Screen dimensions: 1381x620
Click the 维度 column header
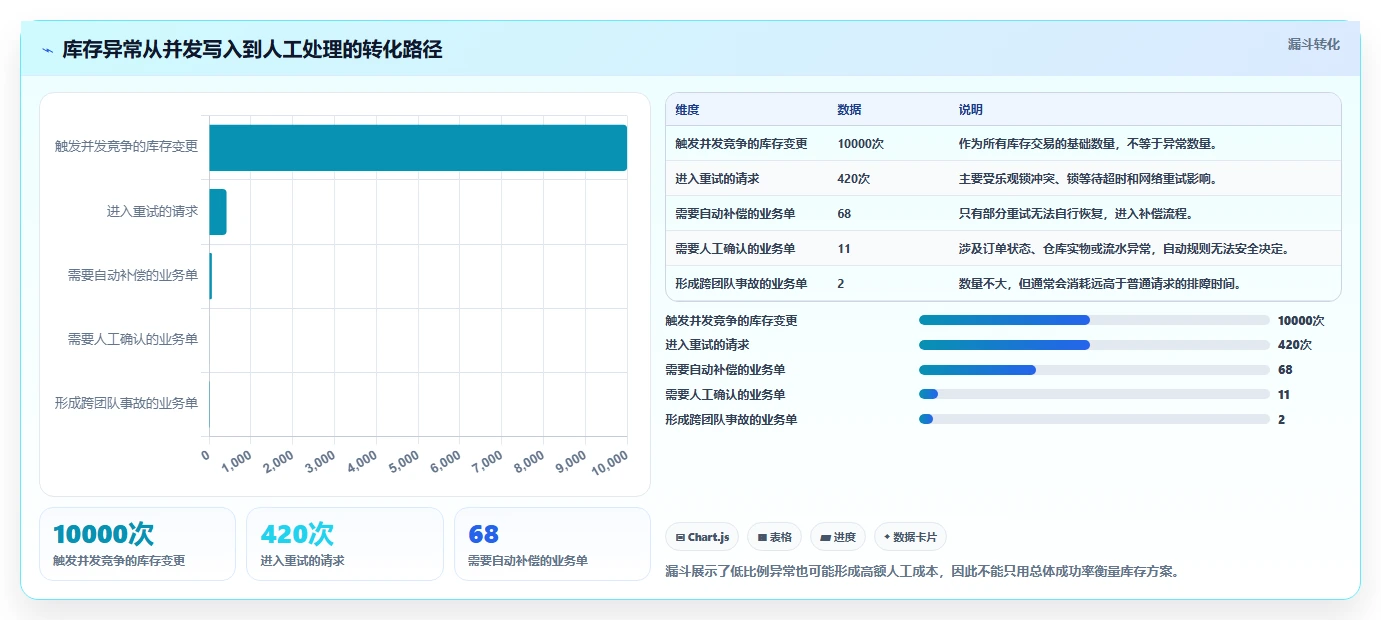[x=687, y=110]
